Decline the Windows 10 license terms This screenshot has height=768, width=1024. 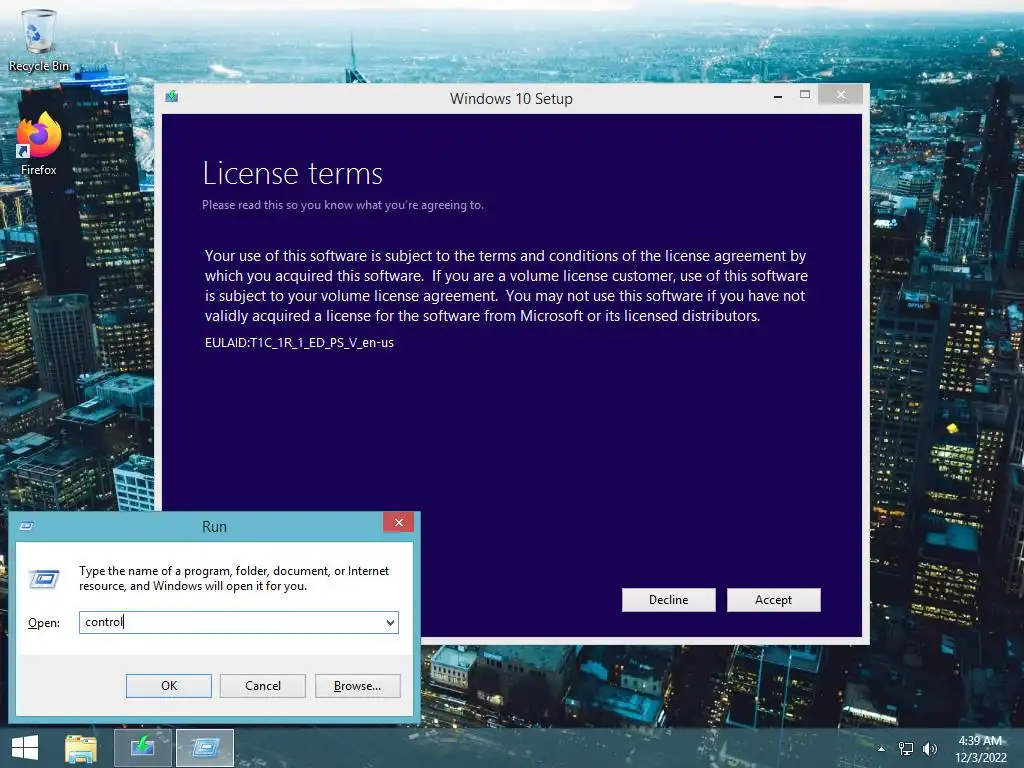point(668,600)
